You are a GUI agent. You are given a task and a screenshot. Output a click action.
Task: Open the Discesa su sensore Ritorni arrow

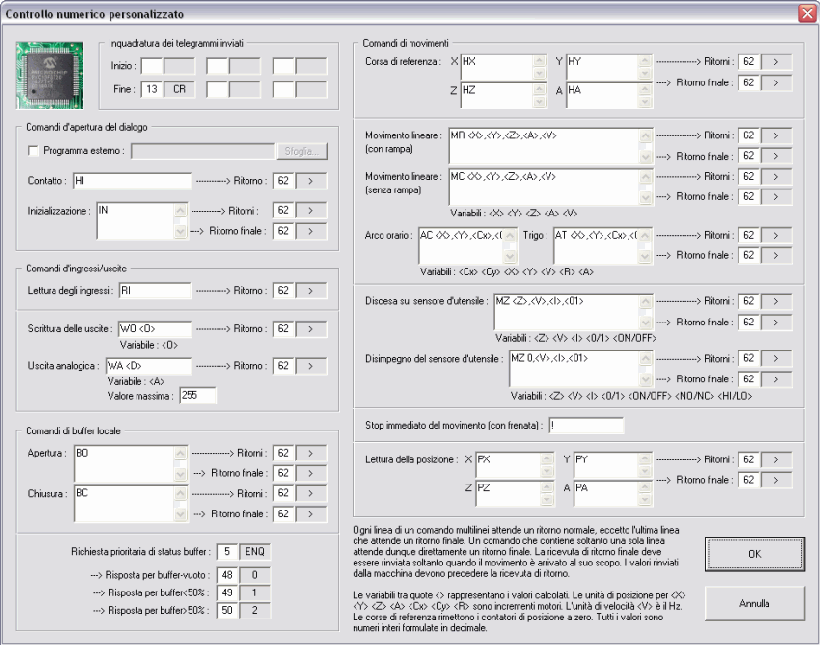776,301
